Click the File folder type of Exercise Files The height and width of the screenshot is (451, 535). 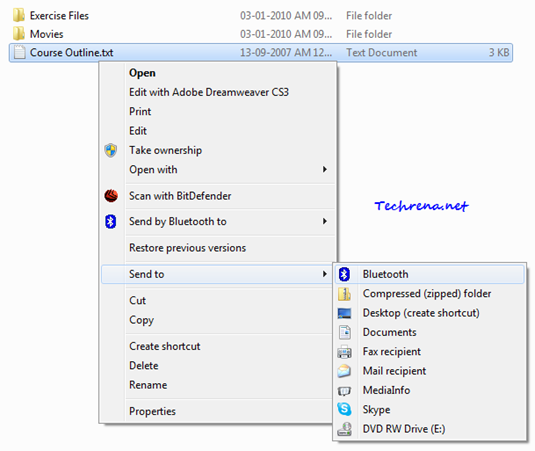tap(369, 16)
